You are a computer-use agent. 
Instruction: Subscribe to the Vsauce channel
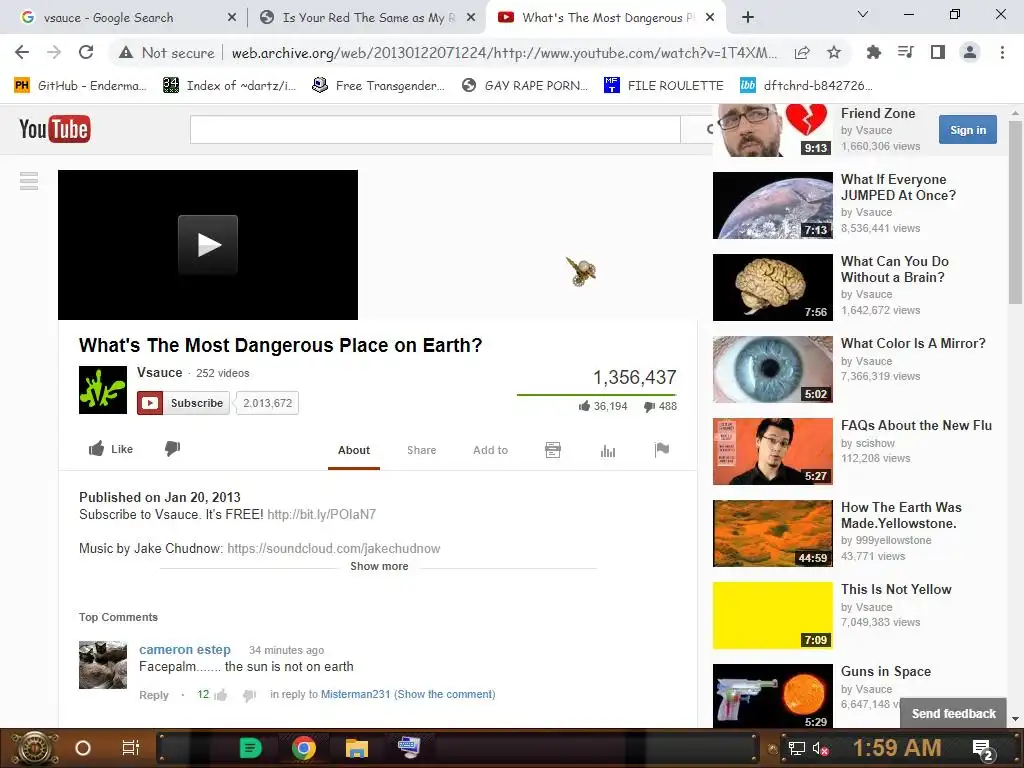[183, 403]
